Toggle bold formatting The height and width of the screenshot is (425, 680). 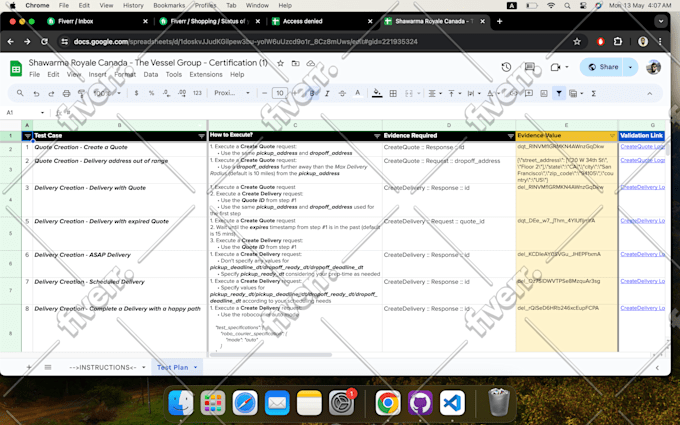[x=312, y=93]
